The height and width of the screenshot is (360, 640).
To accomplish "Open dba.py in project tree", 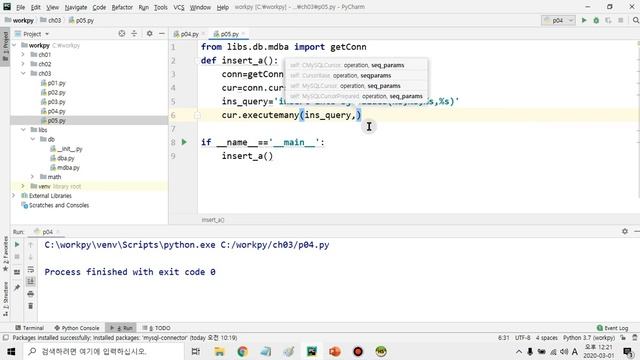I will click(62, 158).
